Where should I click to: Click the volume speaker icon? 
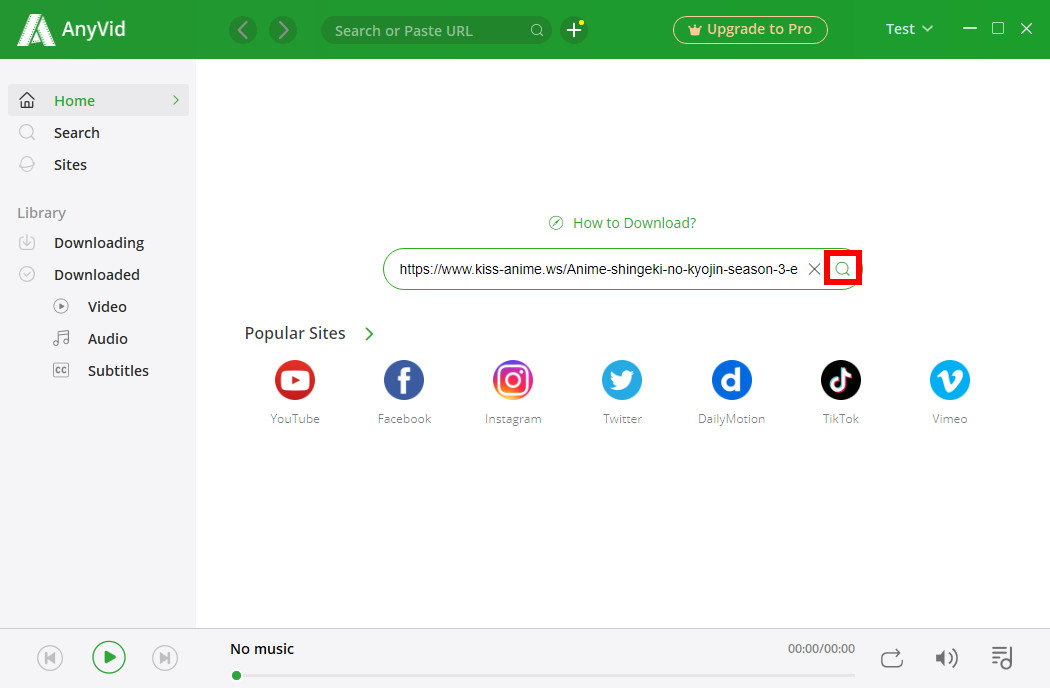pos(946,659)
